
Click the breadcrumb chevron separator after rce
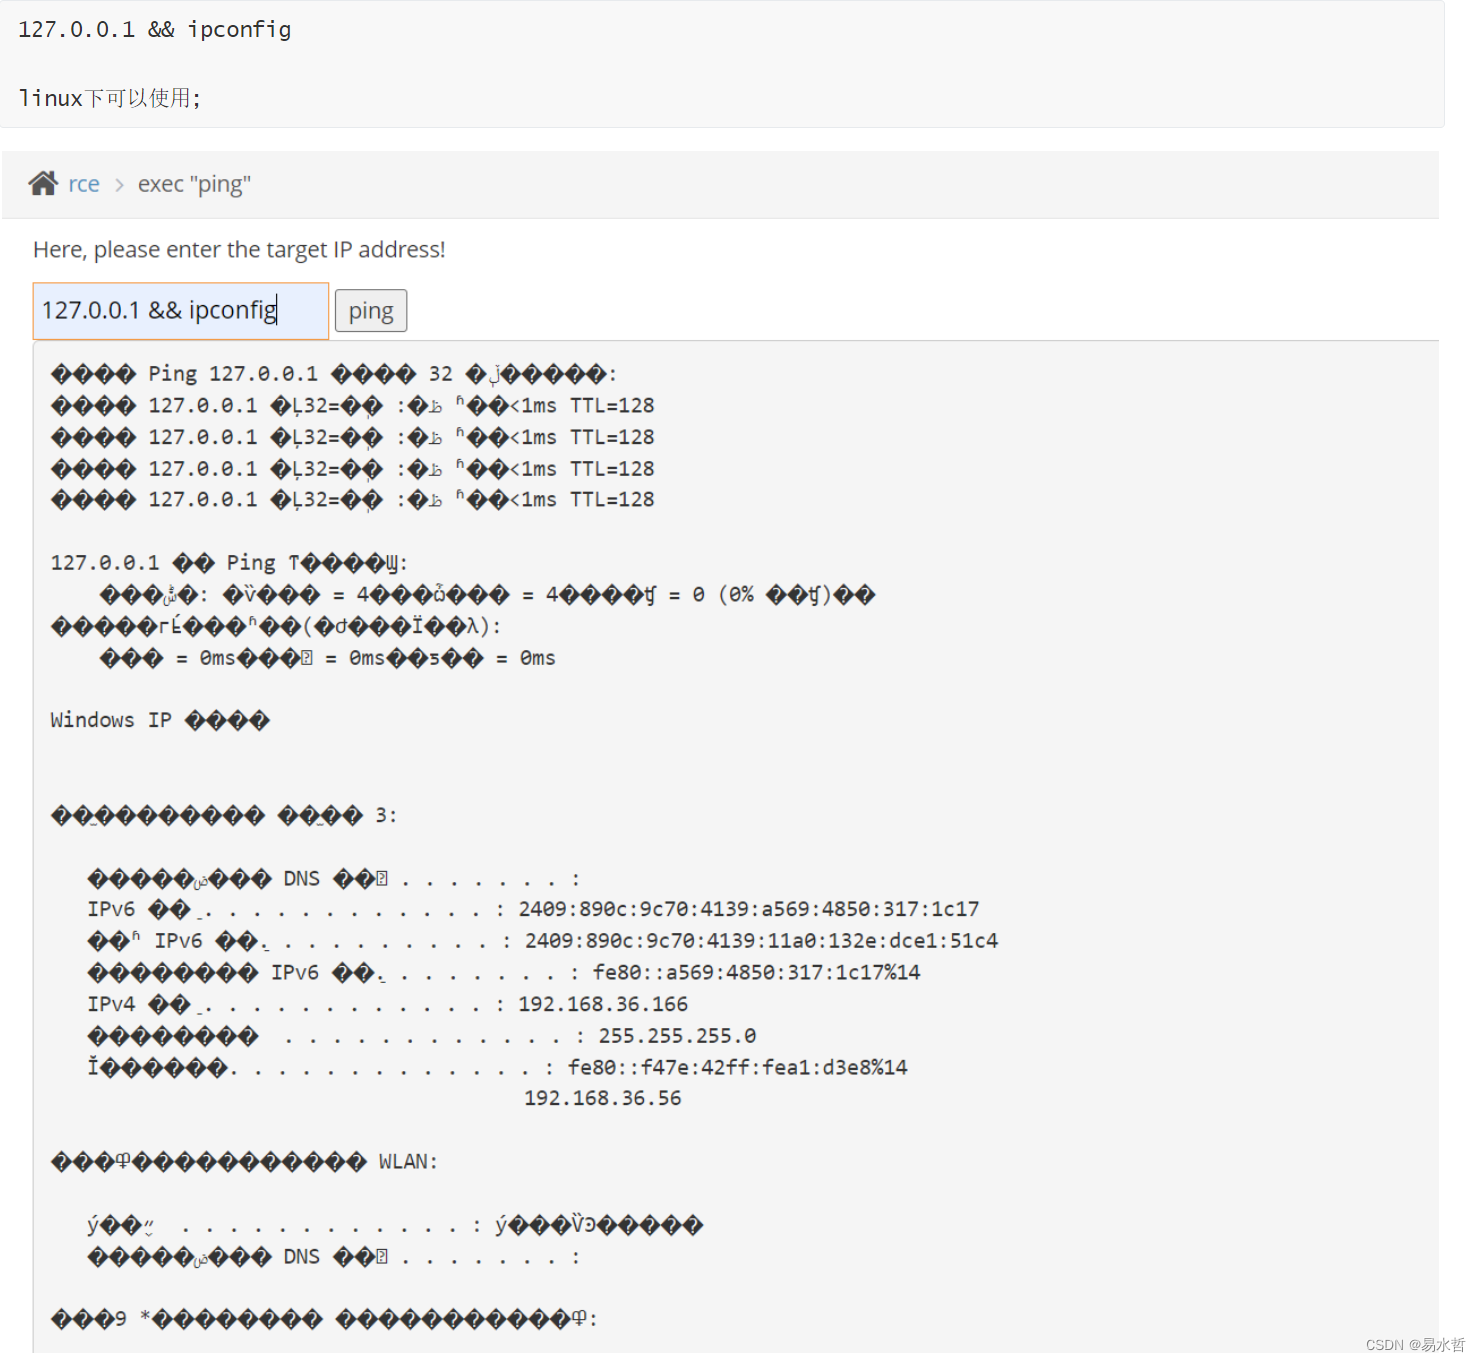[119, 185]
